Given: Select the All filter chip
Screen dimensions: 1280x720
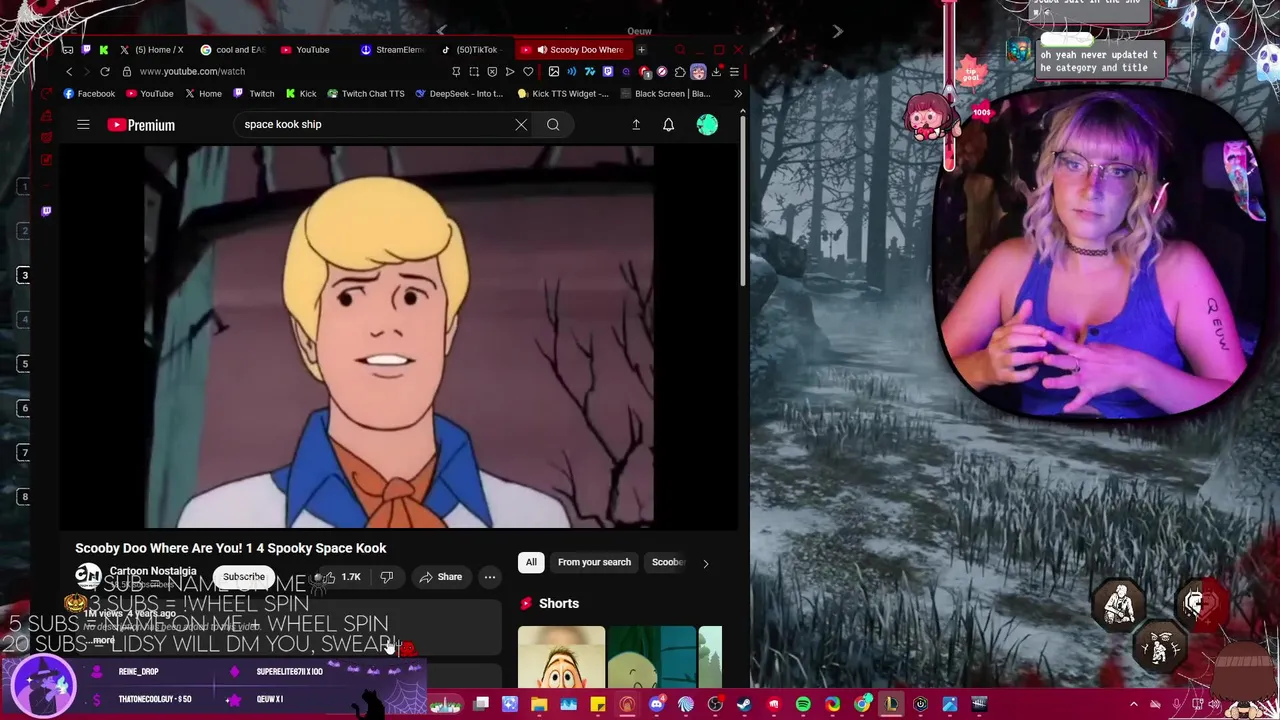Looking at the screenshot, I should click(531, 562).
